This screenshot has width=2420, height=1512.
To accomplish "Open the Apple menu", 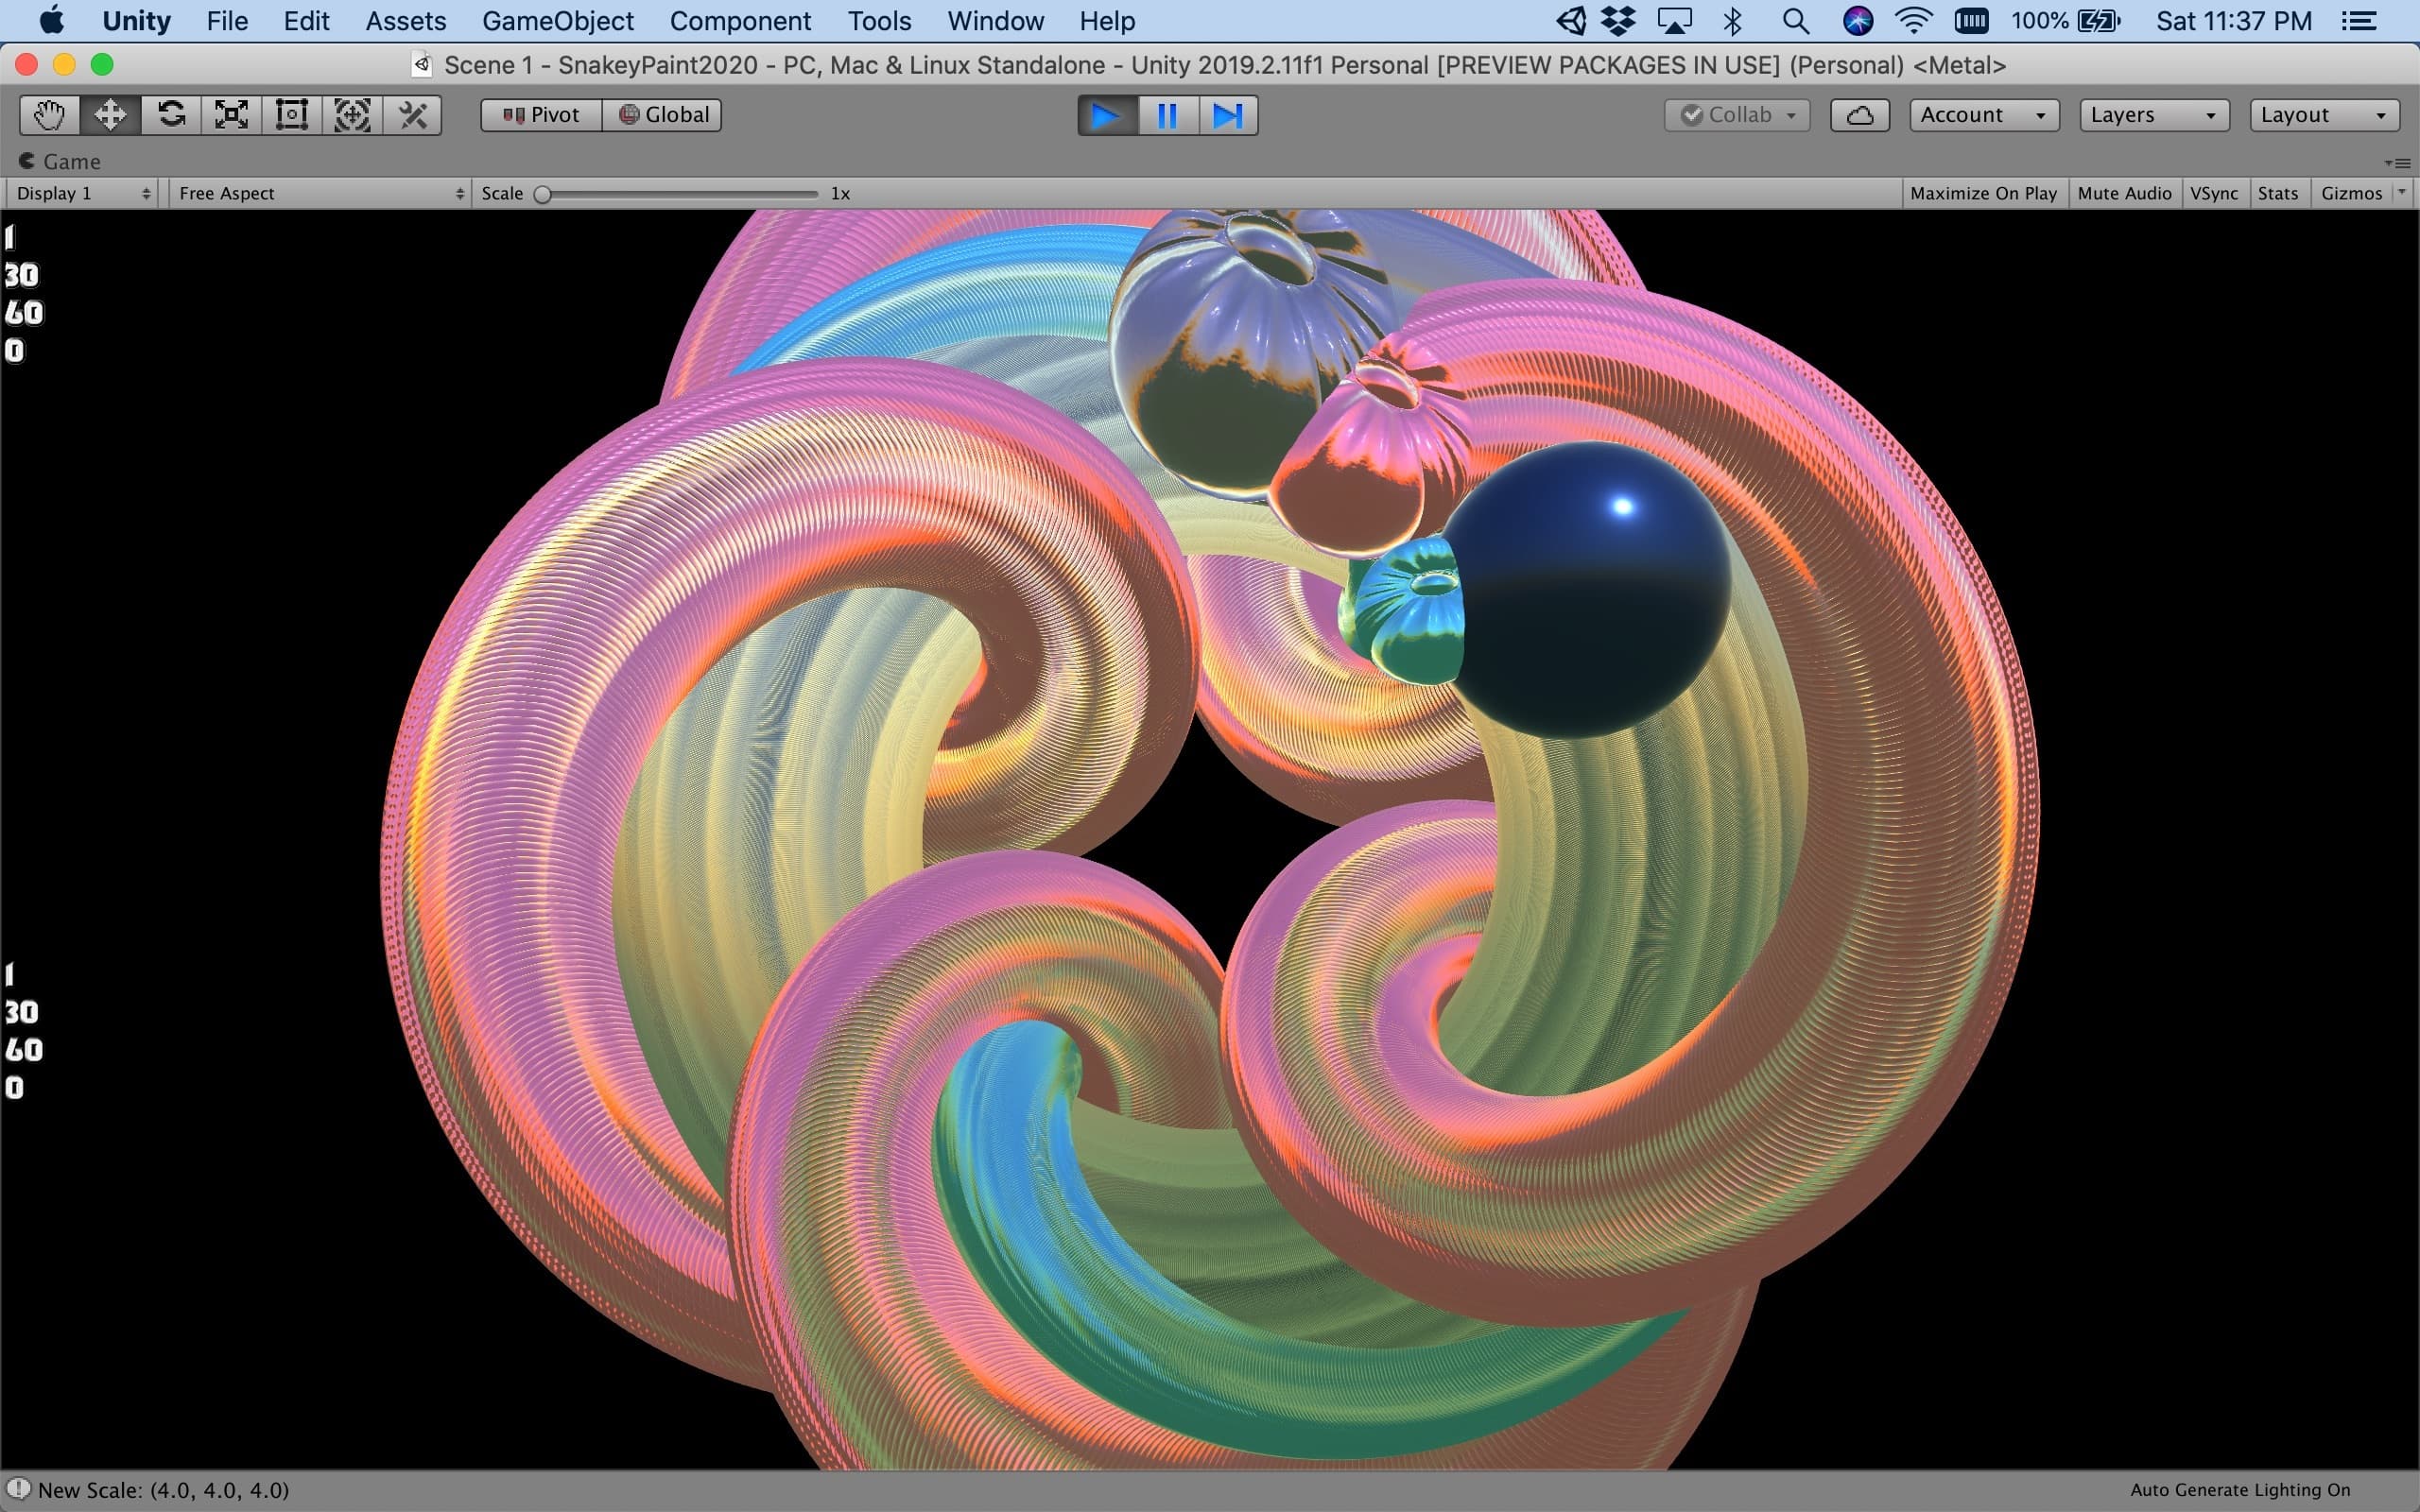I will coord(51,21).
